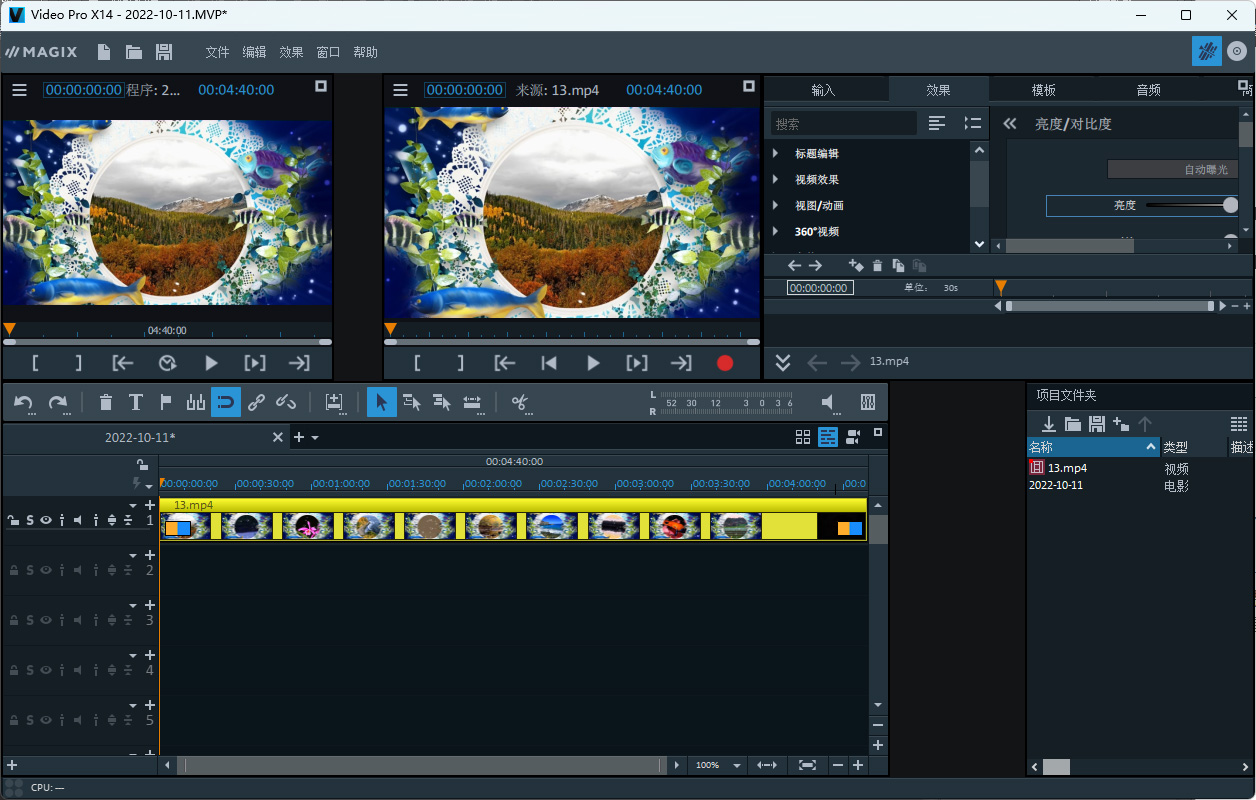This screenshot has height=800, width=1256.
Task: Toggle the magnet snapping button
Action: pos(226,402)
